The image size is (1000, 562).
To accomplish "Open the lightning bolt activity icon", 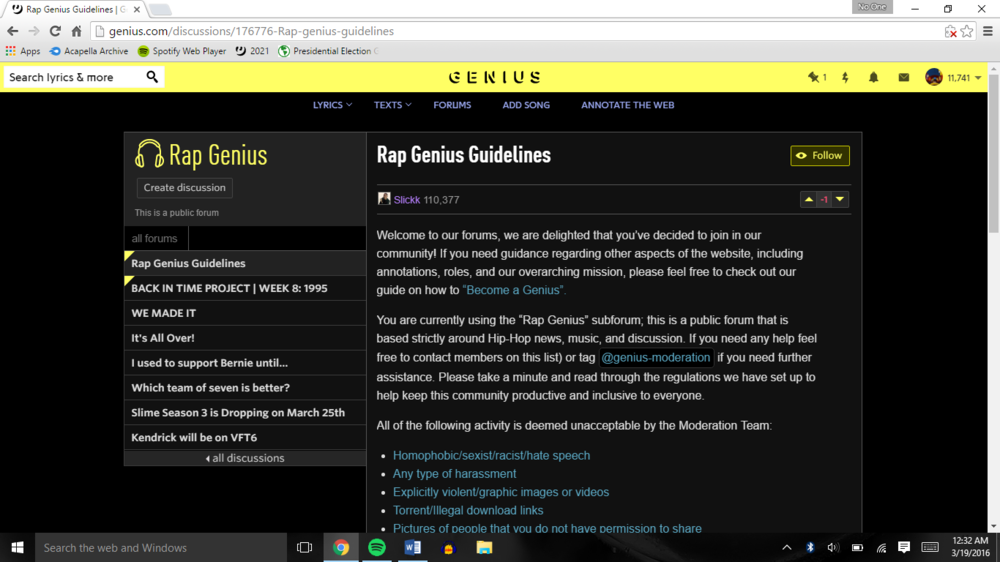I will 845,77.
